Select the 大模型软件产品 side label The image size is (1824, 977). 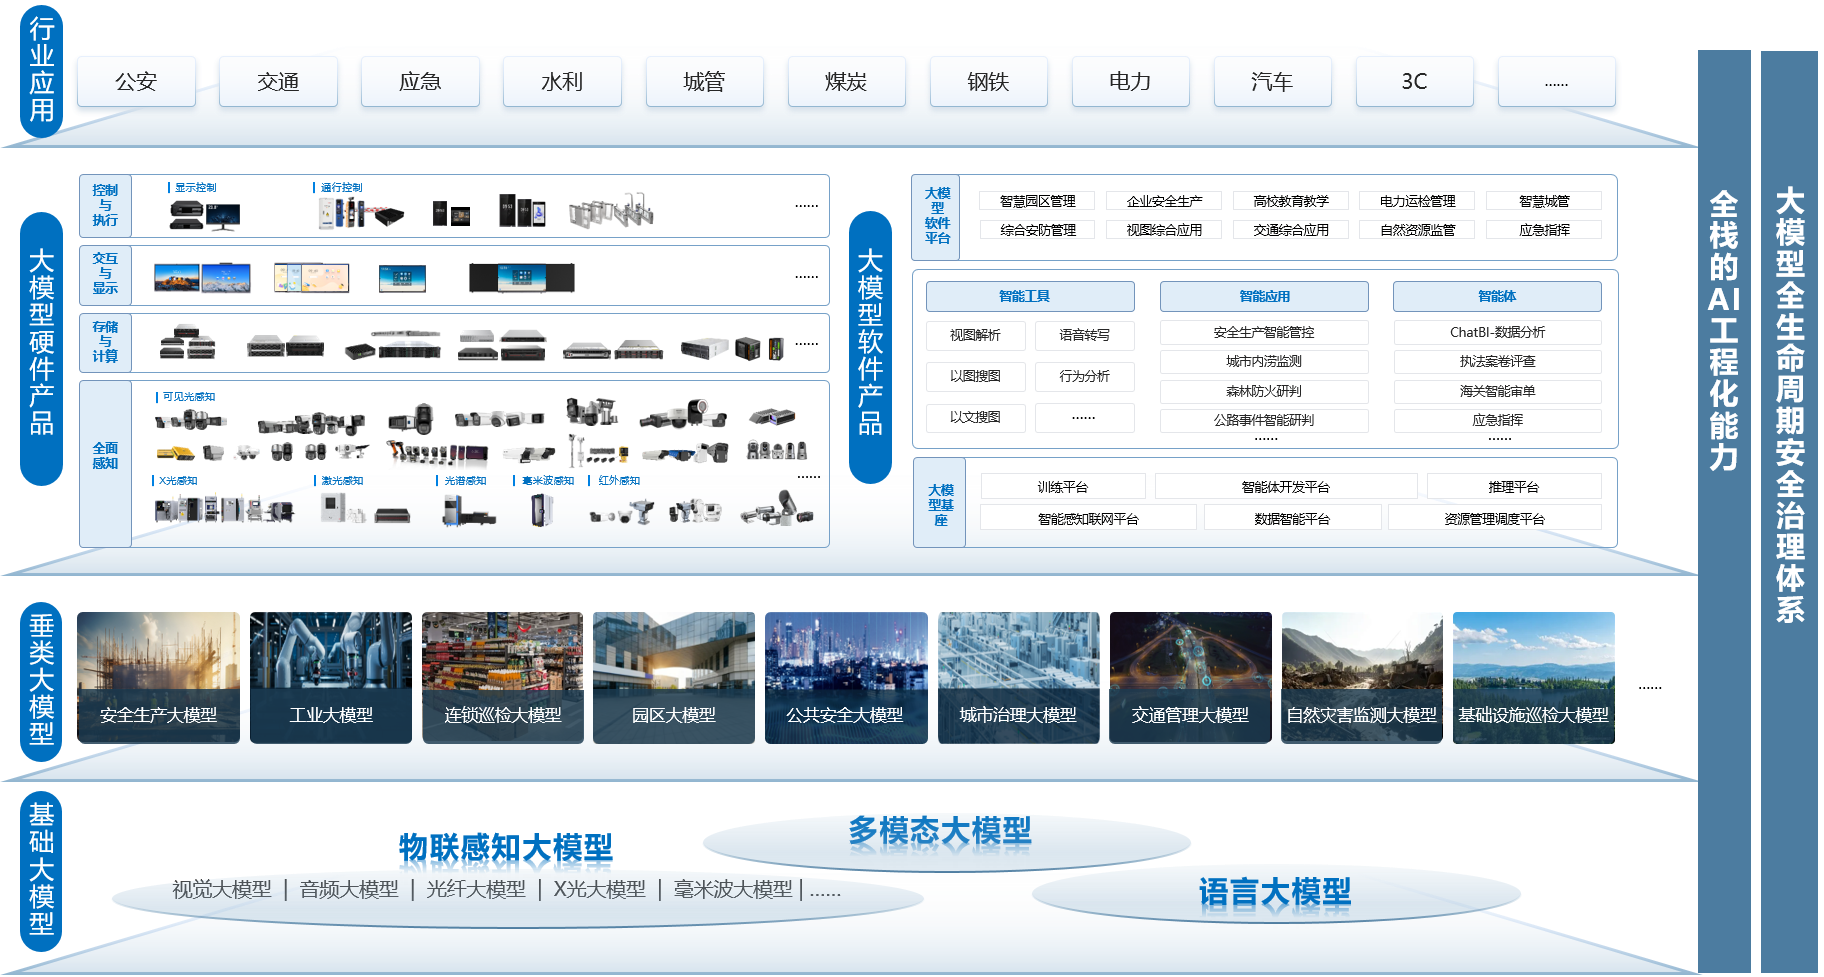[x=870, y=347]
